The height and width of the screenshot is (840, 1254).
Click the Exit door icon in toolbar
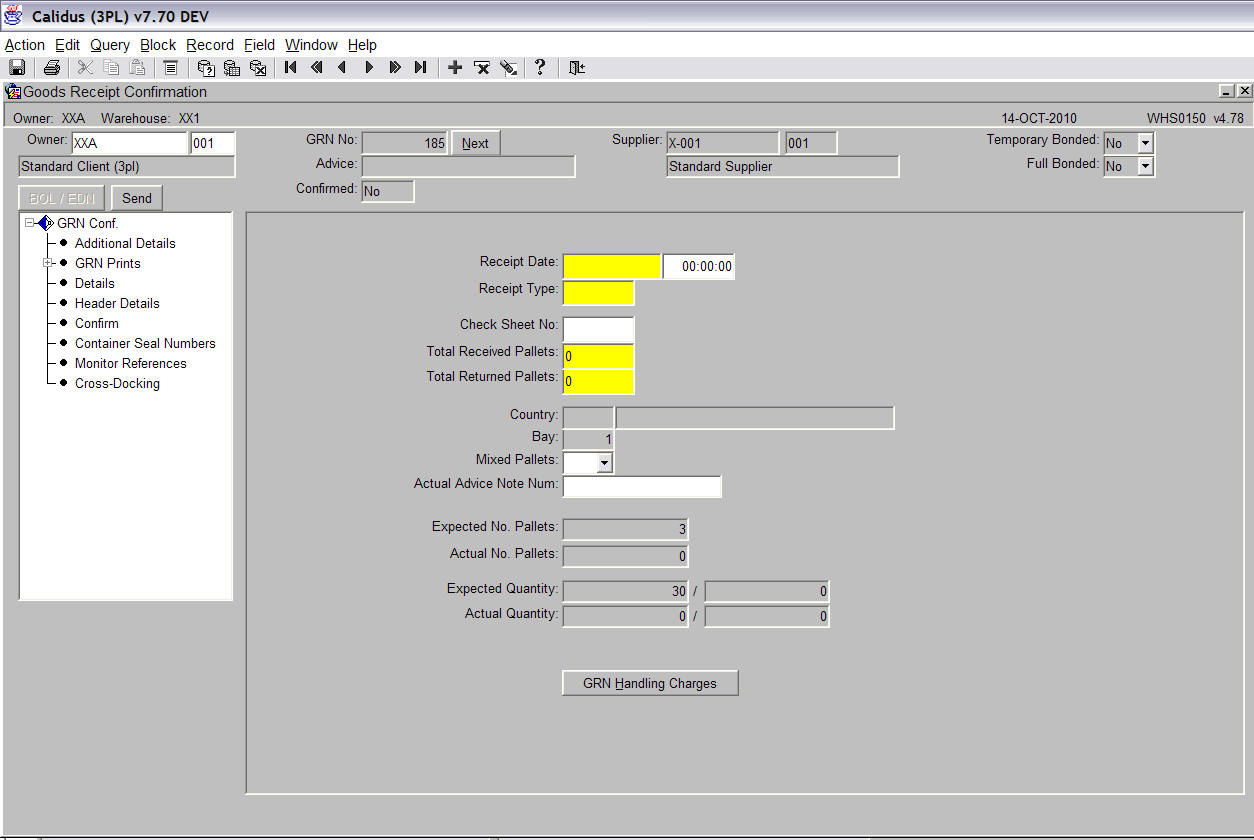577,68
